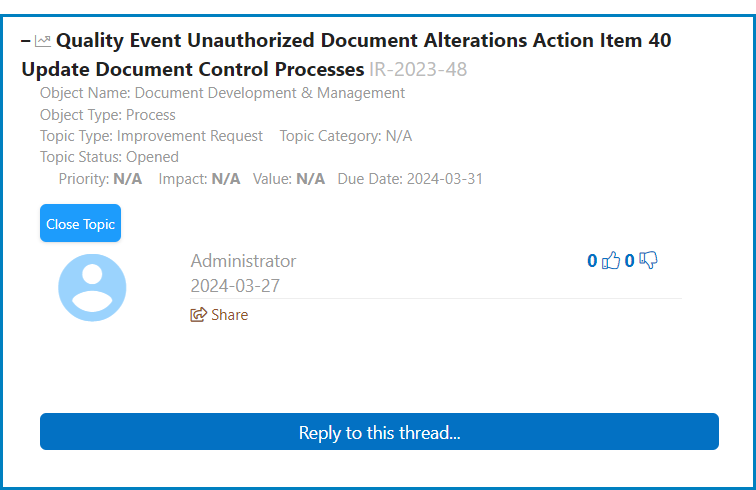The image size is (756, 490).
Task: Like the post with the thumbs-up icon
Action: 611,261
